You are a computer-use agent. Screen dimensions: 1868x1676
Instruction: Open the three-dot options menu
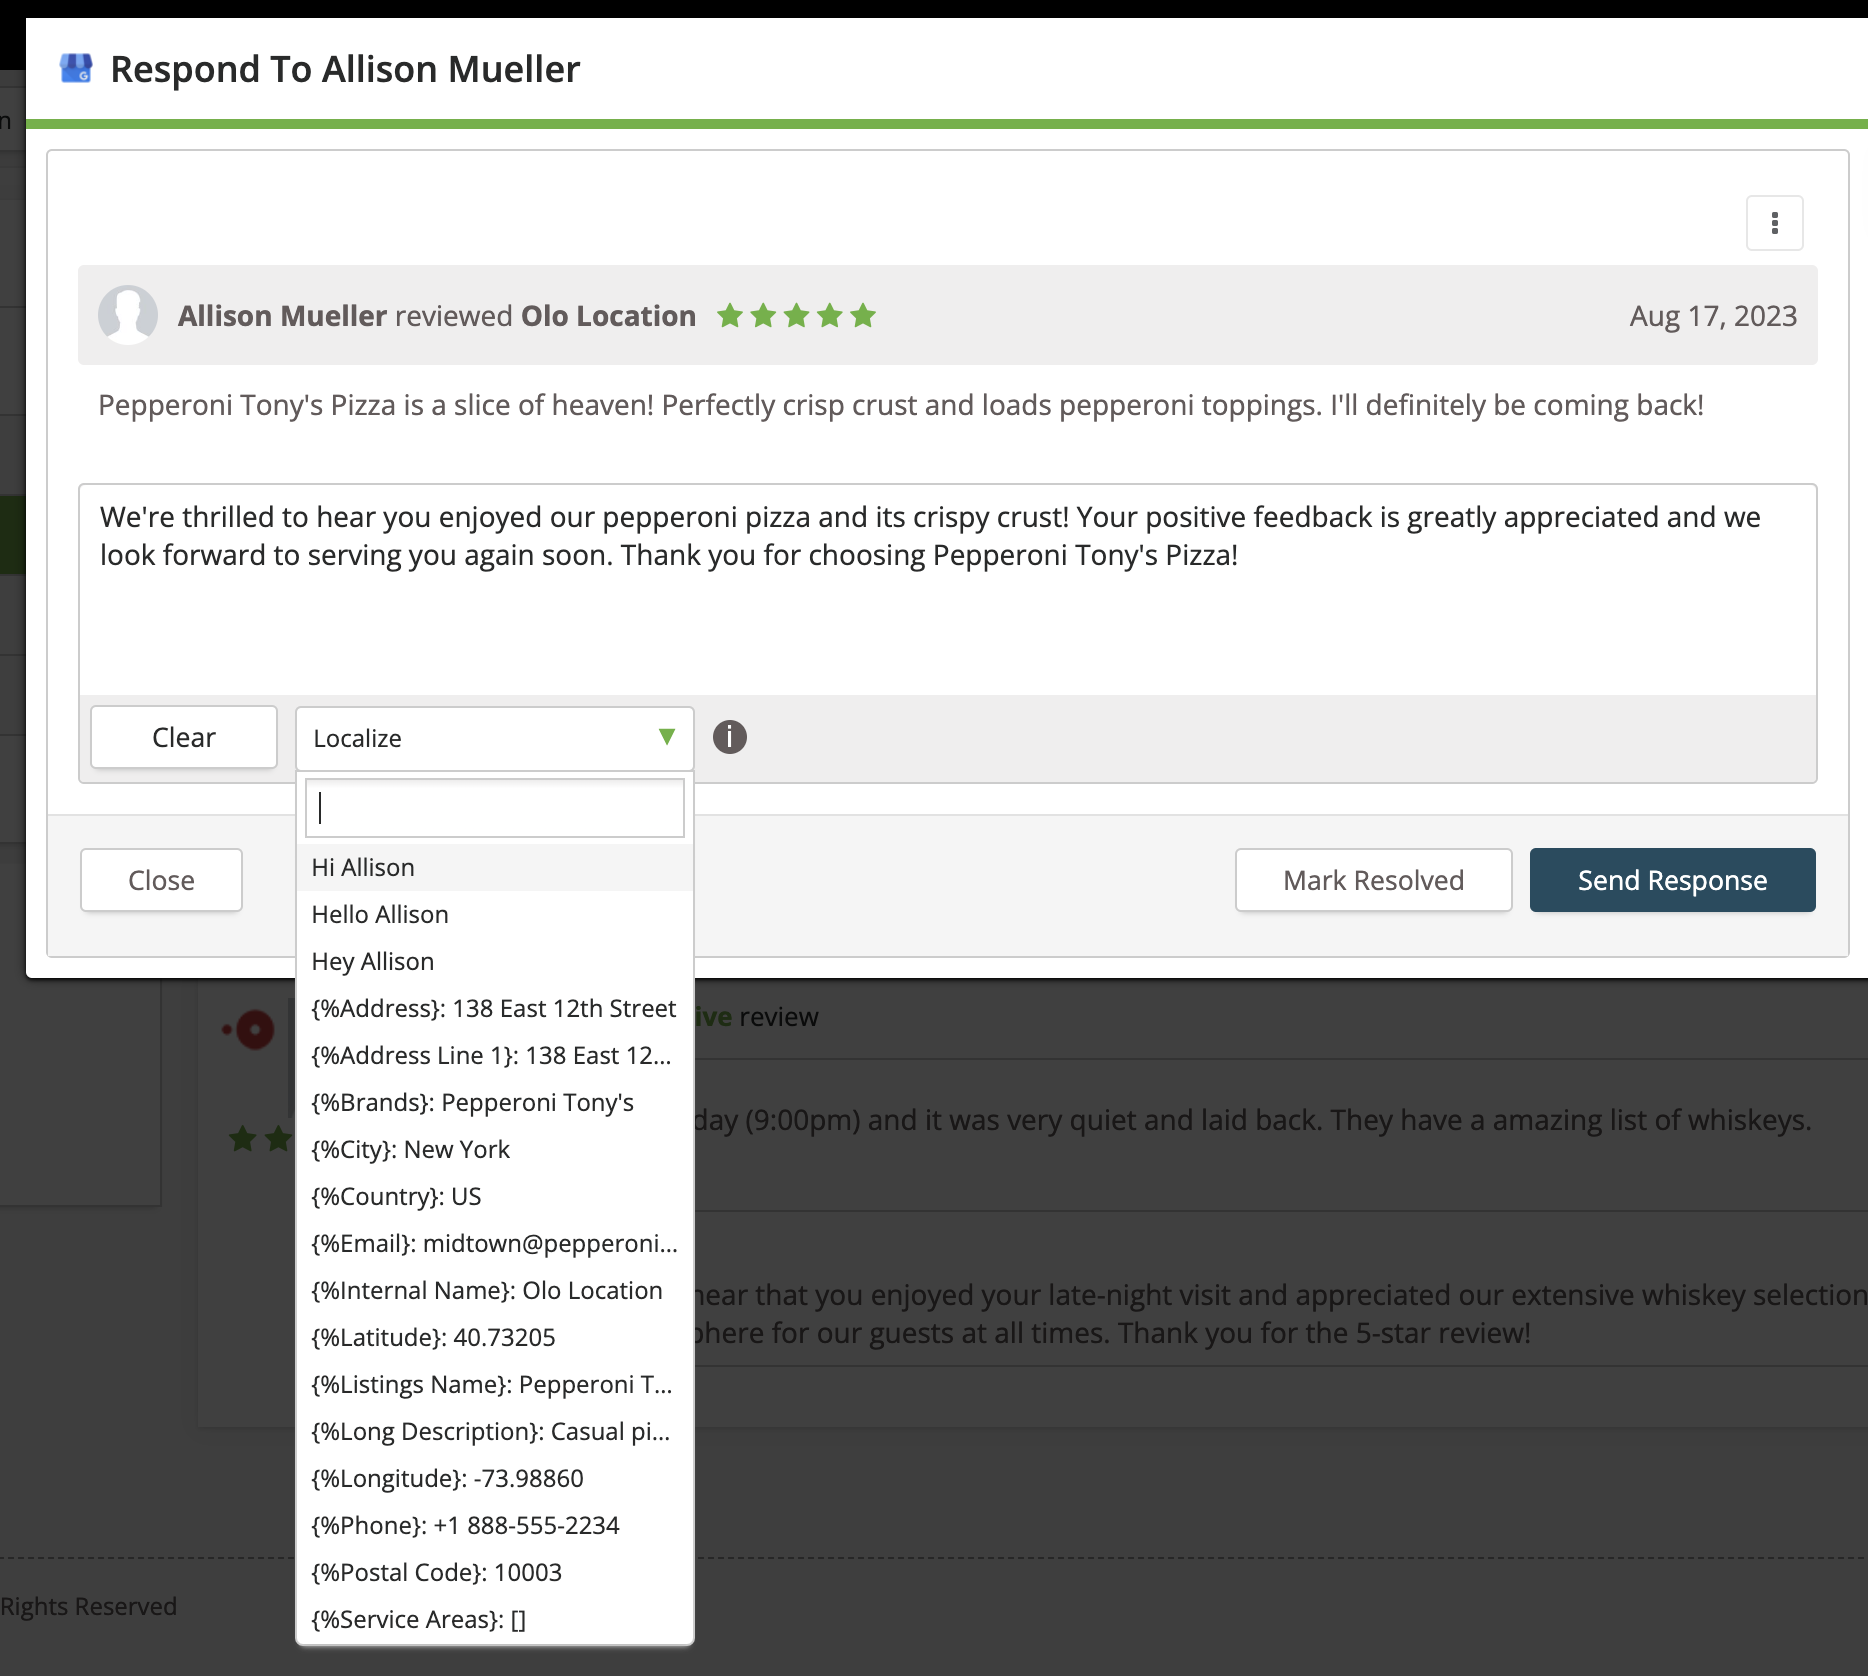pyautogui.click(x=1774, y=223)
